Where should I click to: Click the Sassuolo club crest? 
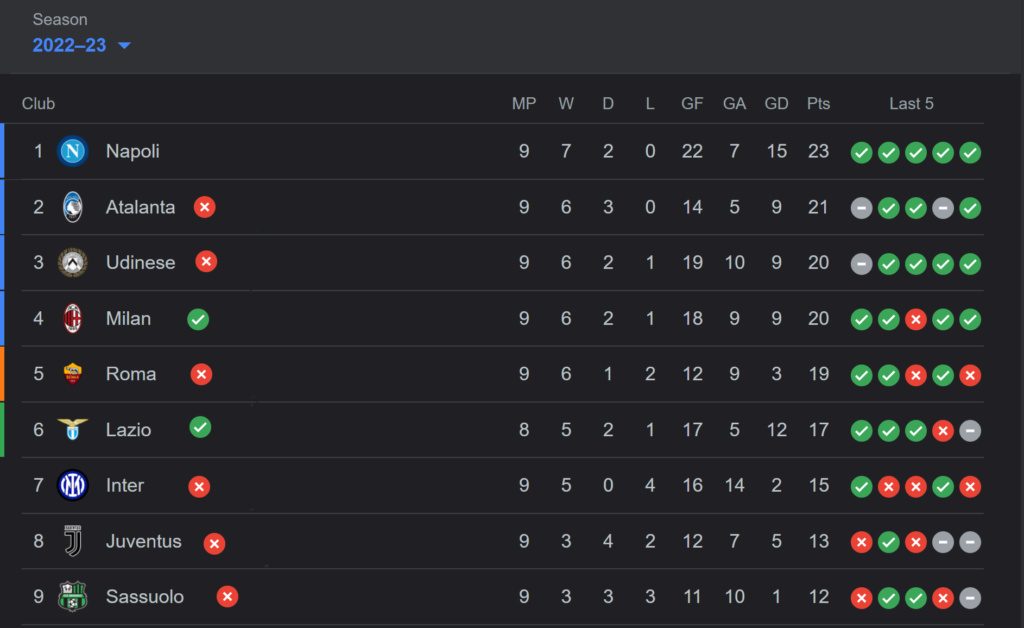pyautogui.click(x=72, y=597)
